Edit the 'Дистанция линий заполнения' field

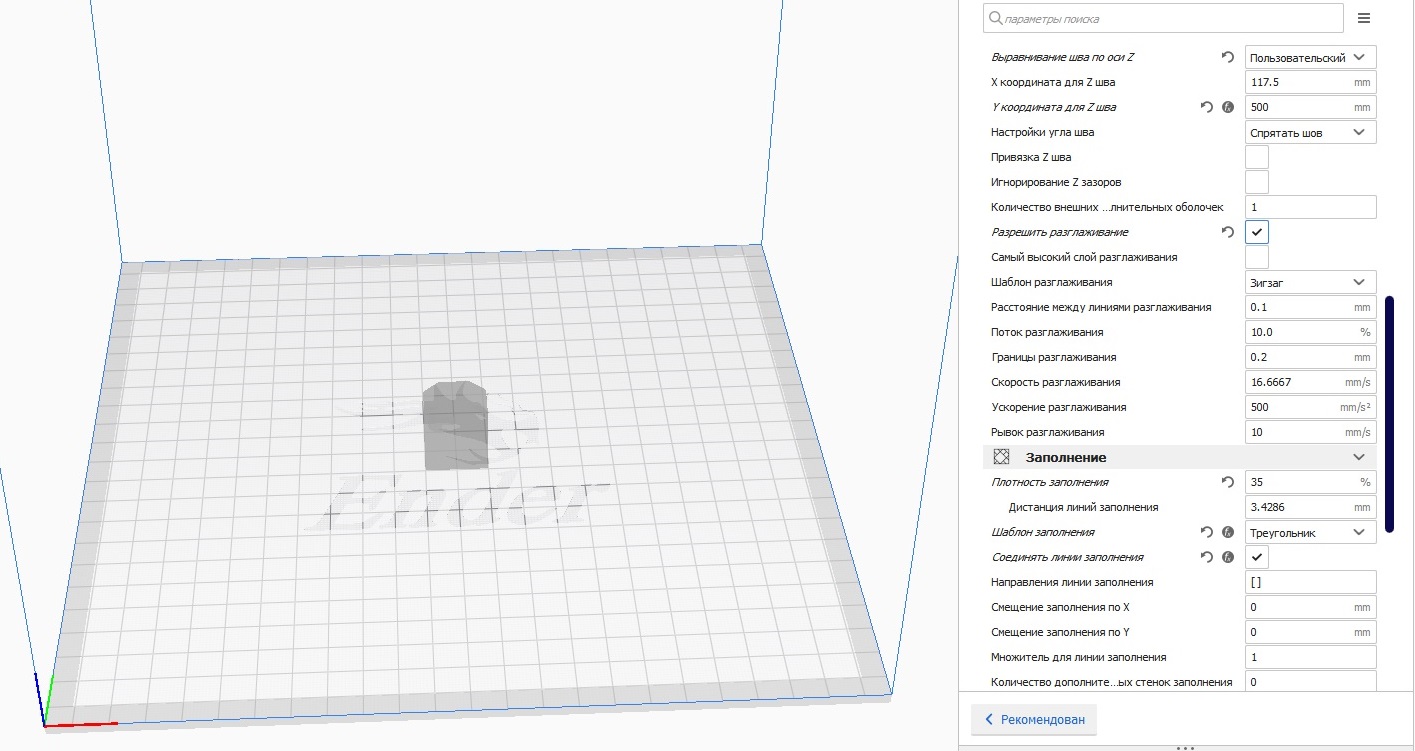tap(1311, 507)
